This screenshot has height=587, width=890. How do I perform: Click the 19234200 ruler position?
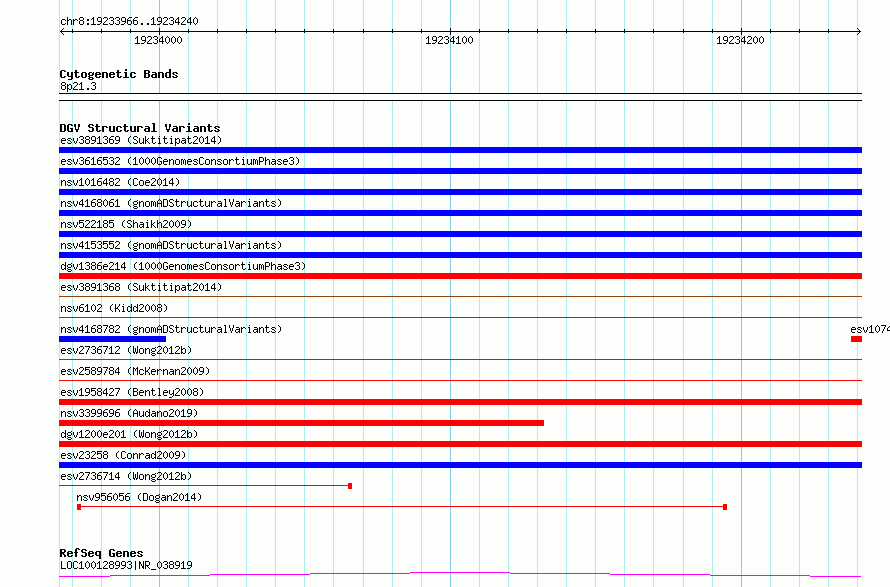pyautogui.click(x=740, y=40)
